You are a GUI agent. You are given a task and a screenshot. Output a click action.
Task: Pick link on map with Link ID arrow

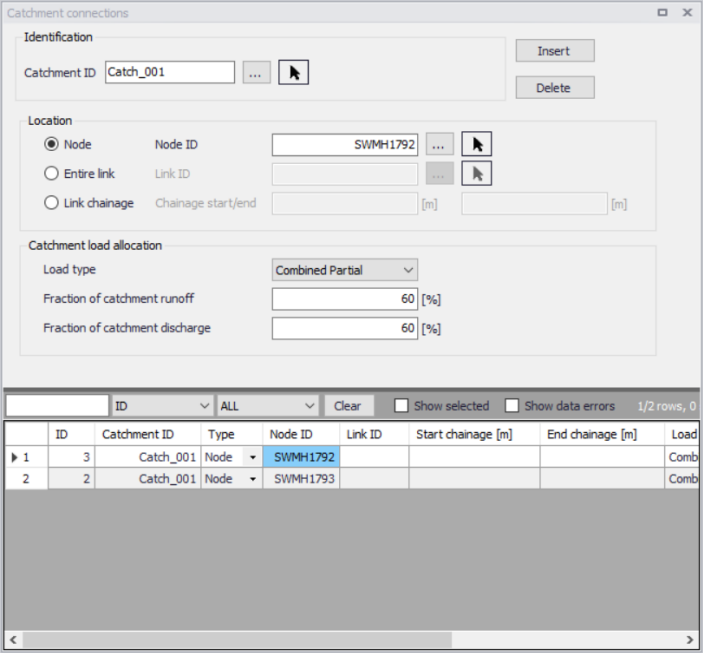point(477,174)
